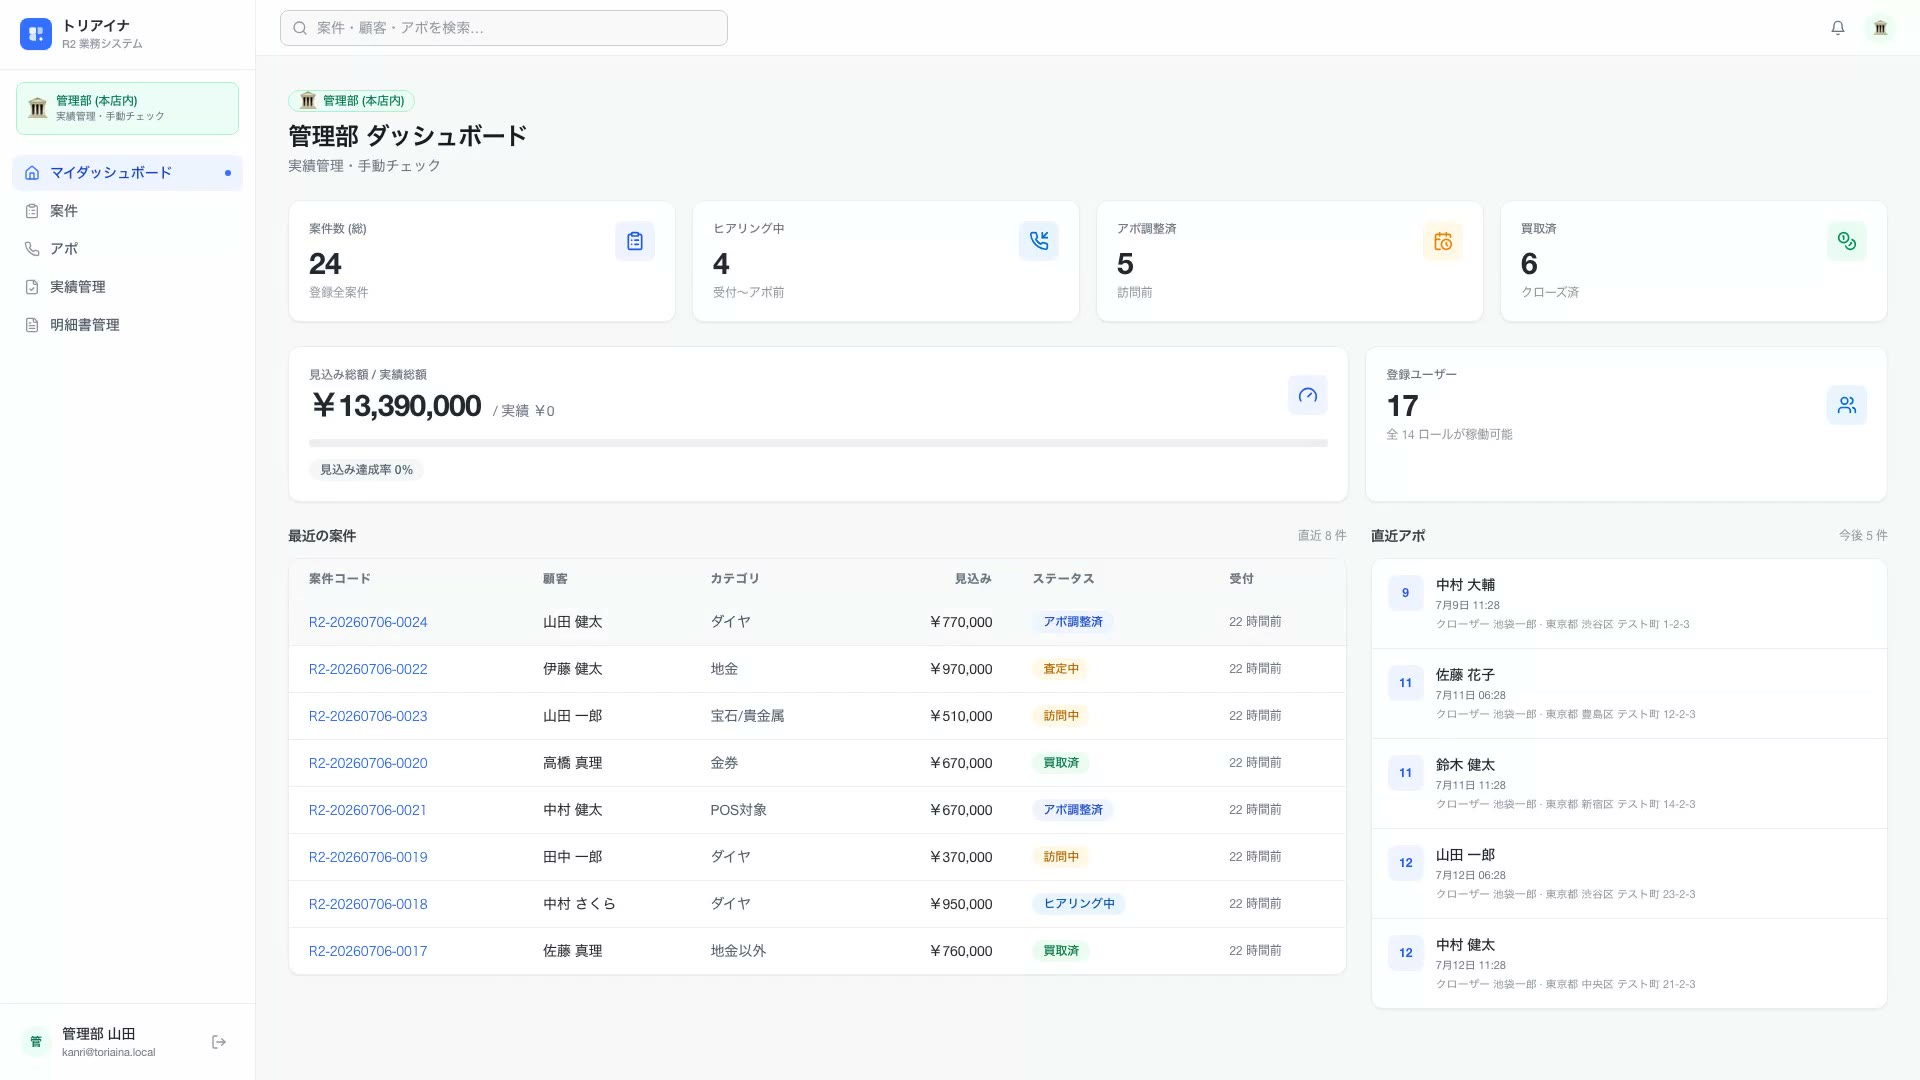Click the 見込み column header
This screenshot has width=1920, height=1080.
pyautogui.click(x=972, y=579)
